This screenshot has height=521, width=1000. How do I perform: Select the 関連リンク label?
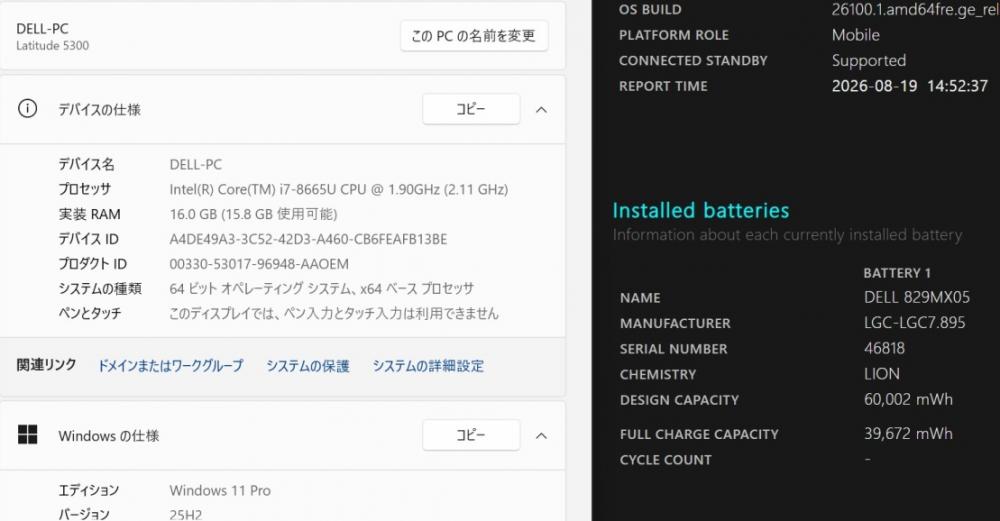(46, 365)
